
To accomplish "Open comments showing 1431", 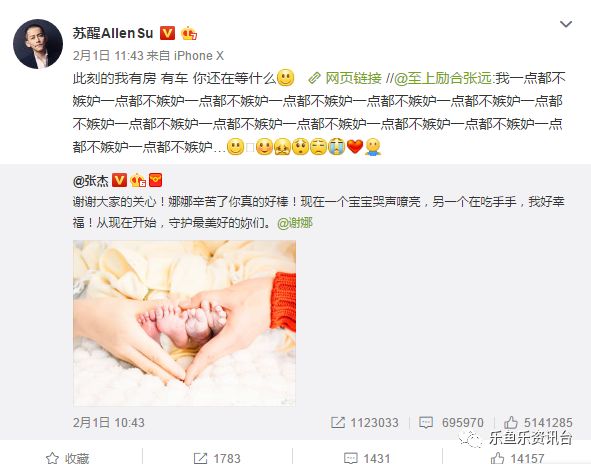I will coord(367,458).
